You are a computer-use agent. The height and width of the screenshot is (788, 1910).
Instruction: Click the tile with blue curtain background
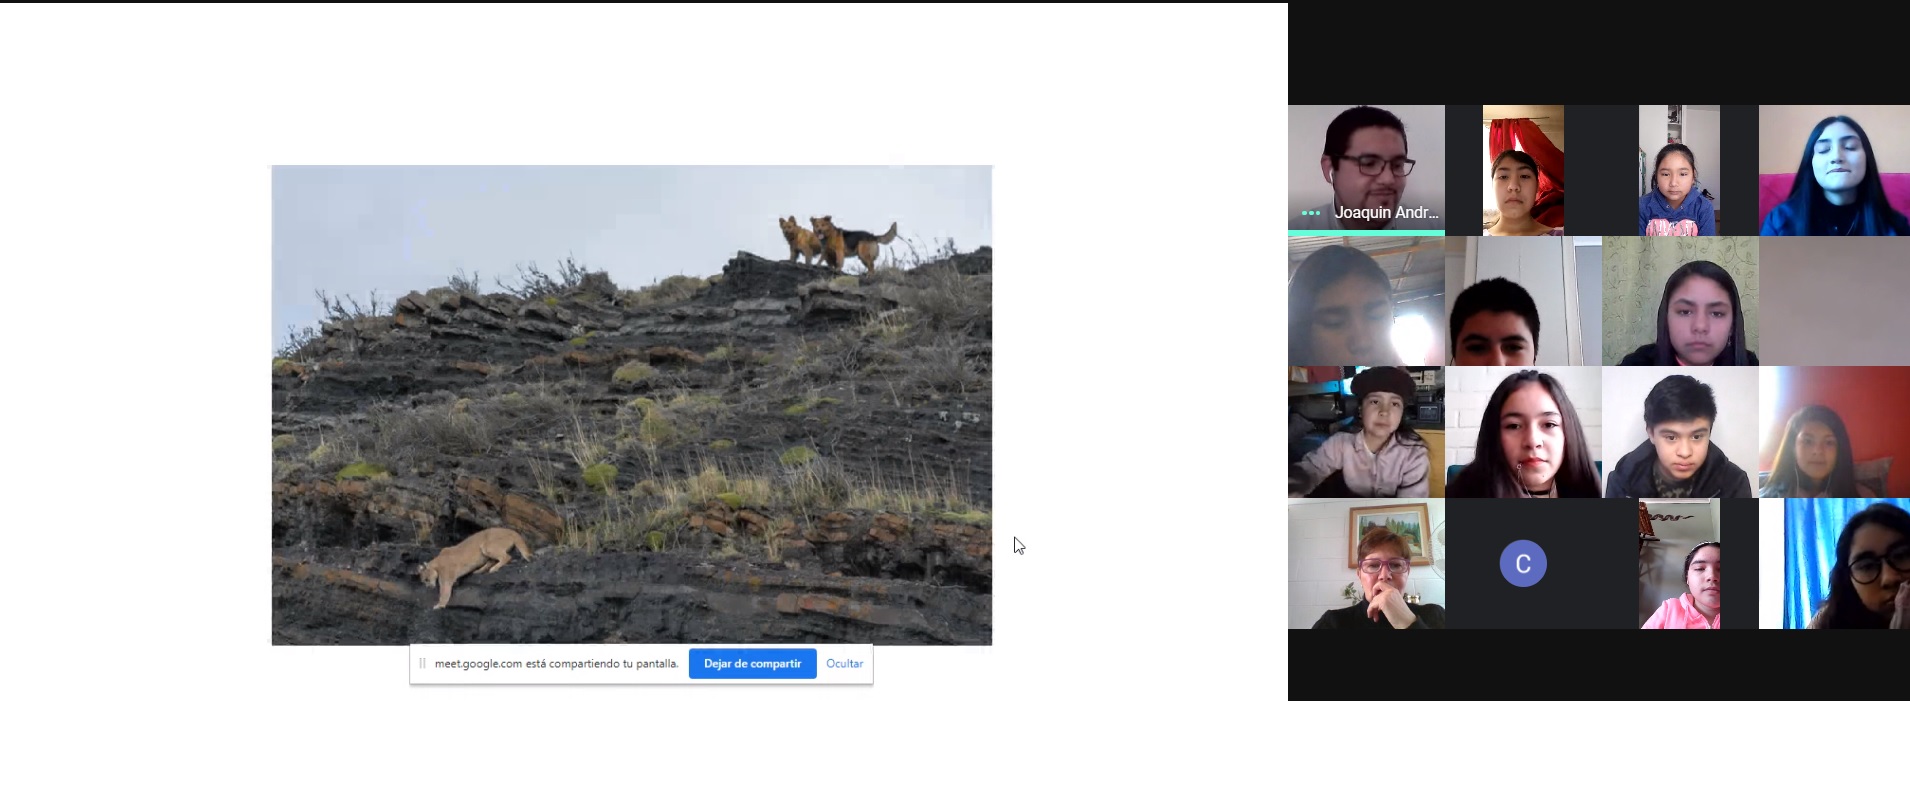(x=1833, y=563)
